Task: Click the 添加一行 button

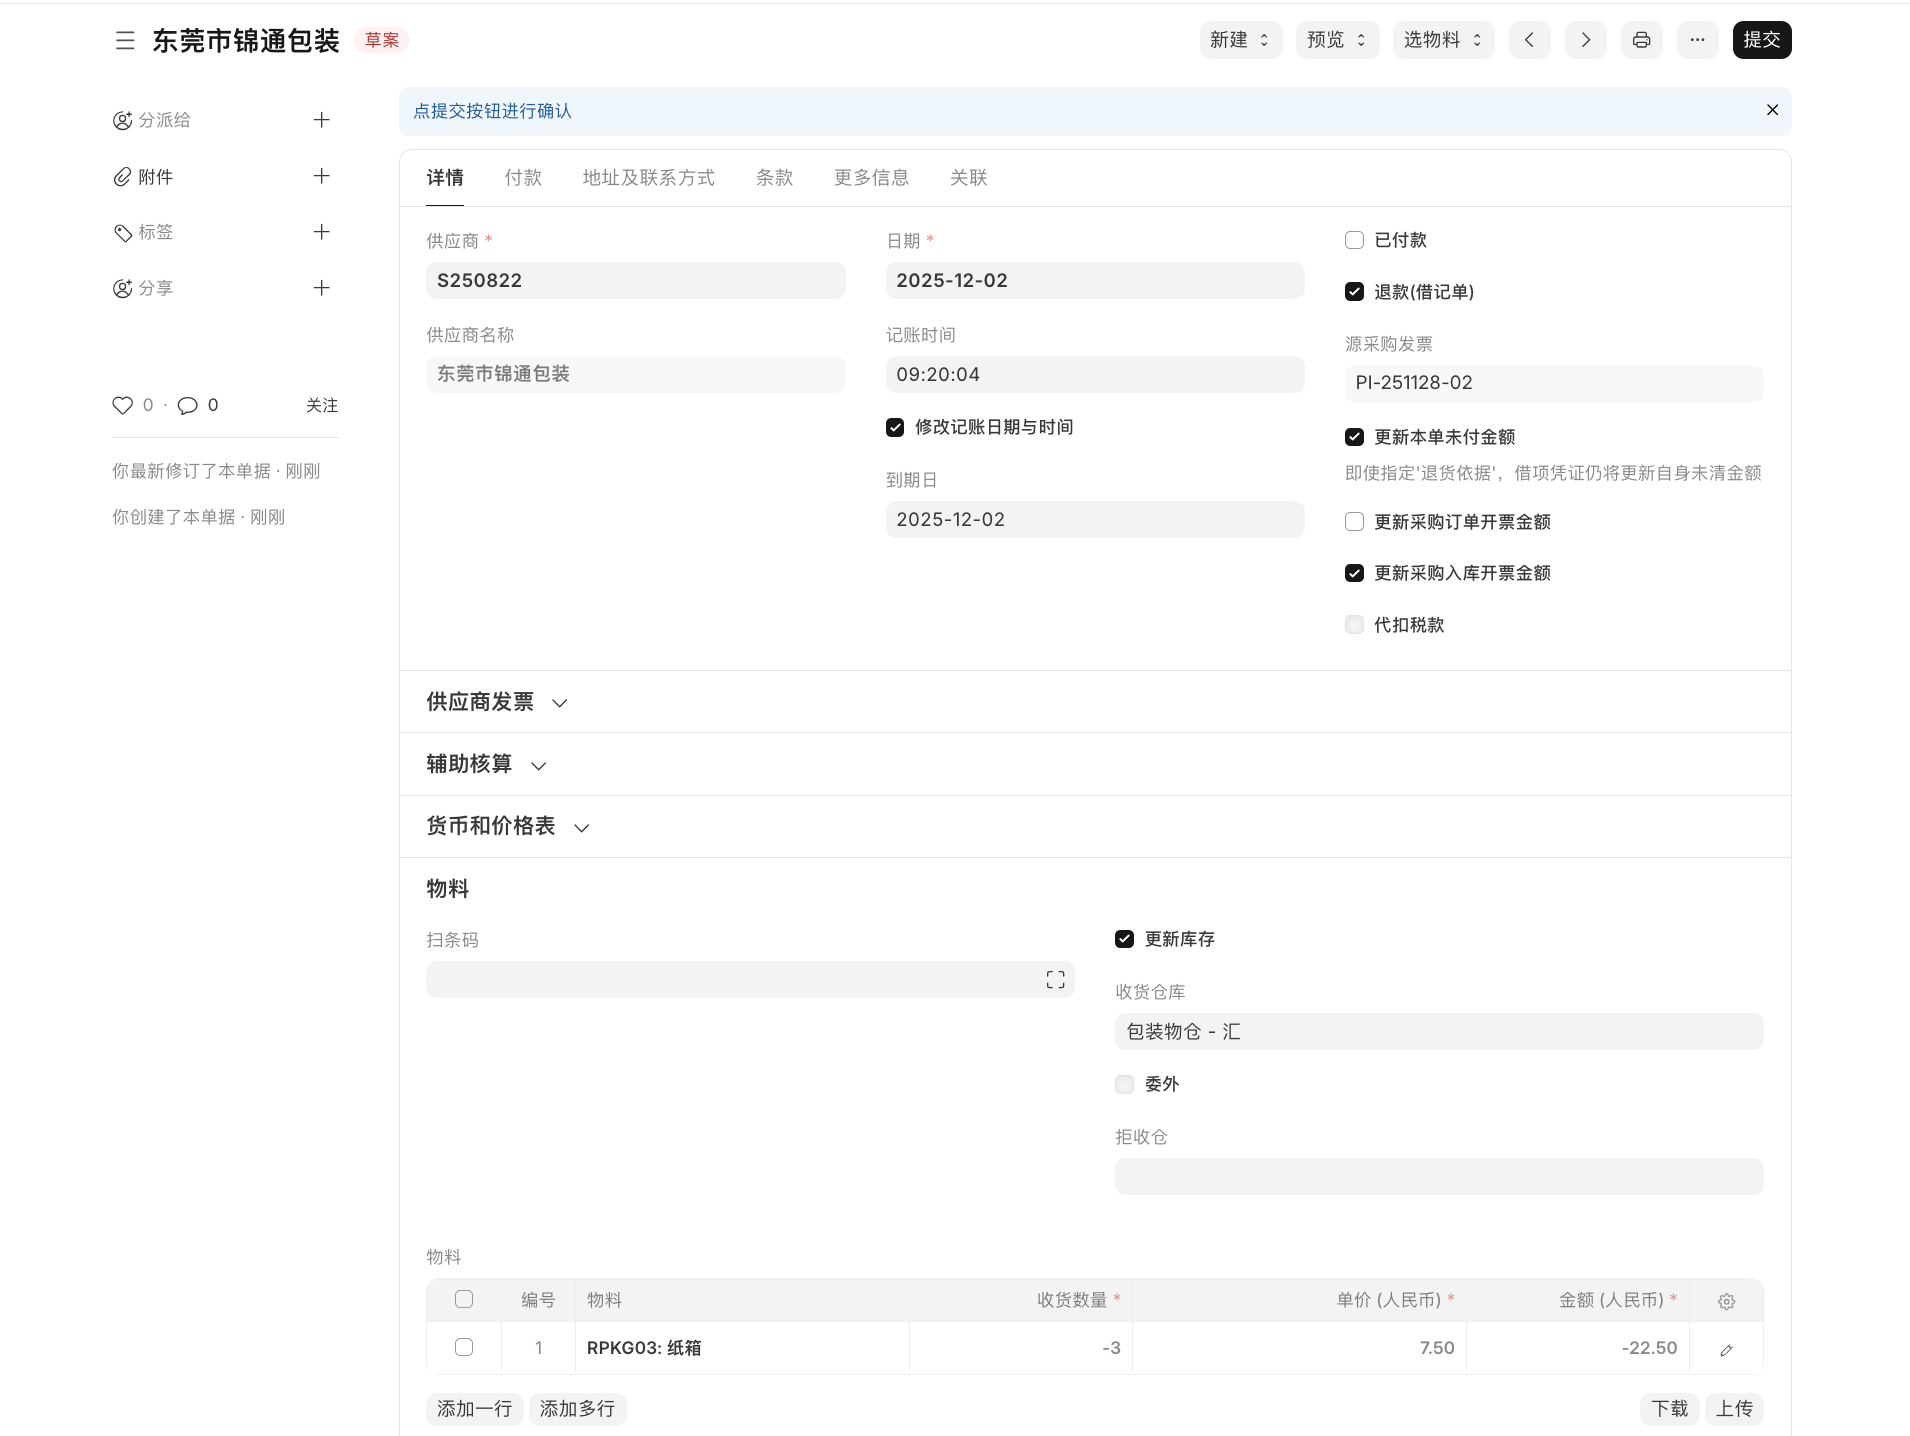Action: 474,1409
